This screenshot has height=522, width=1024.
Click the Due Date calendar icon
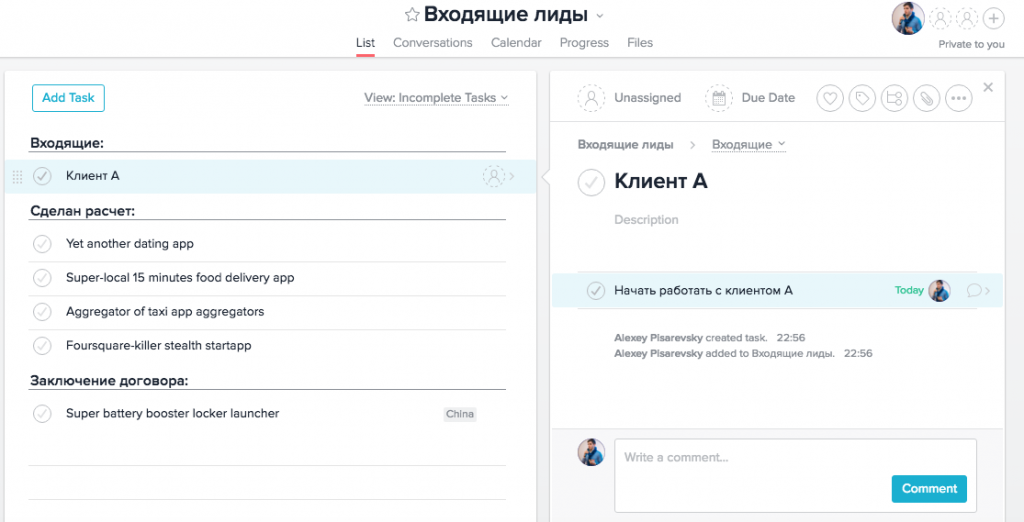point(719,98)
